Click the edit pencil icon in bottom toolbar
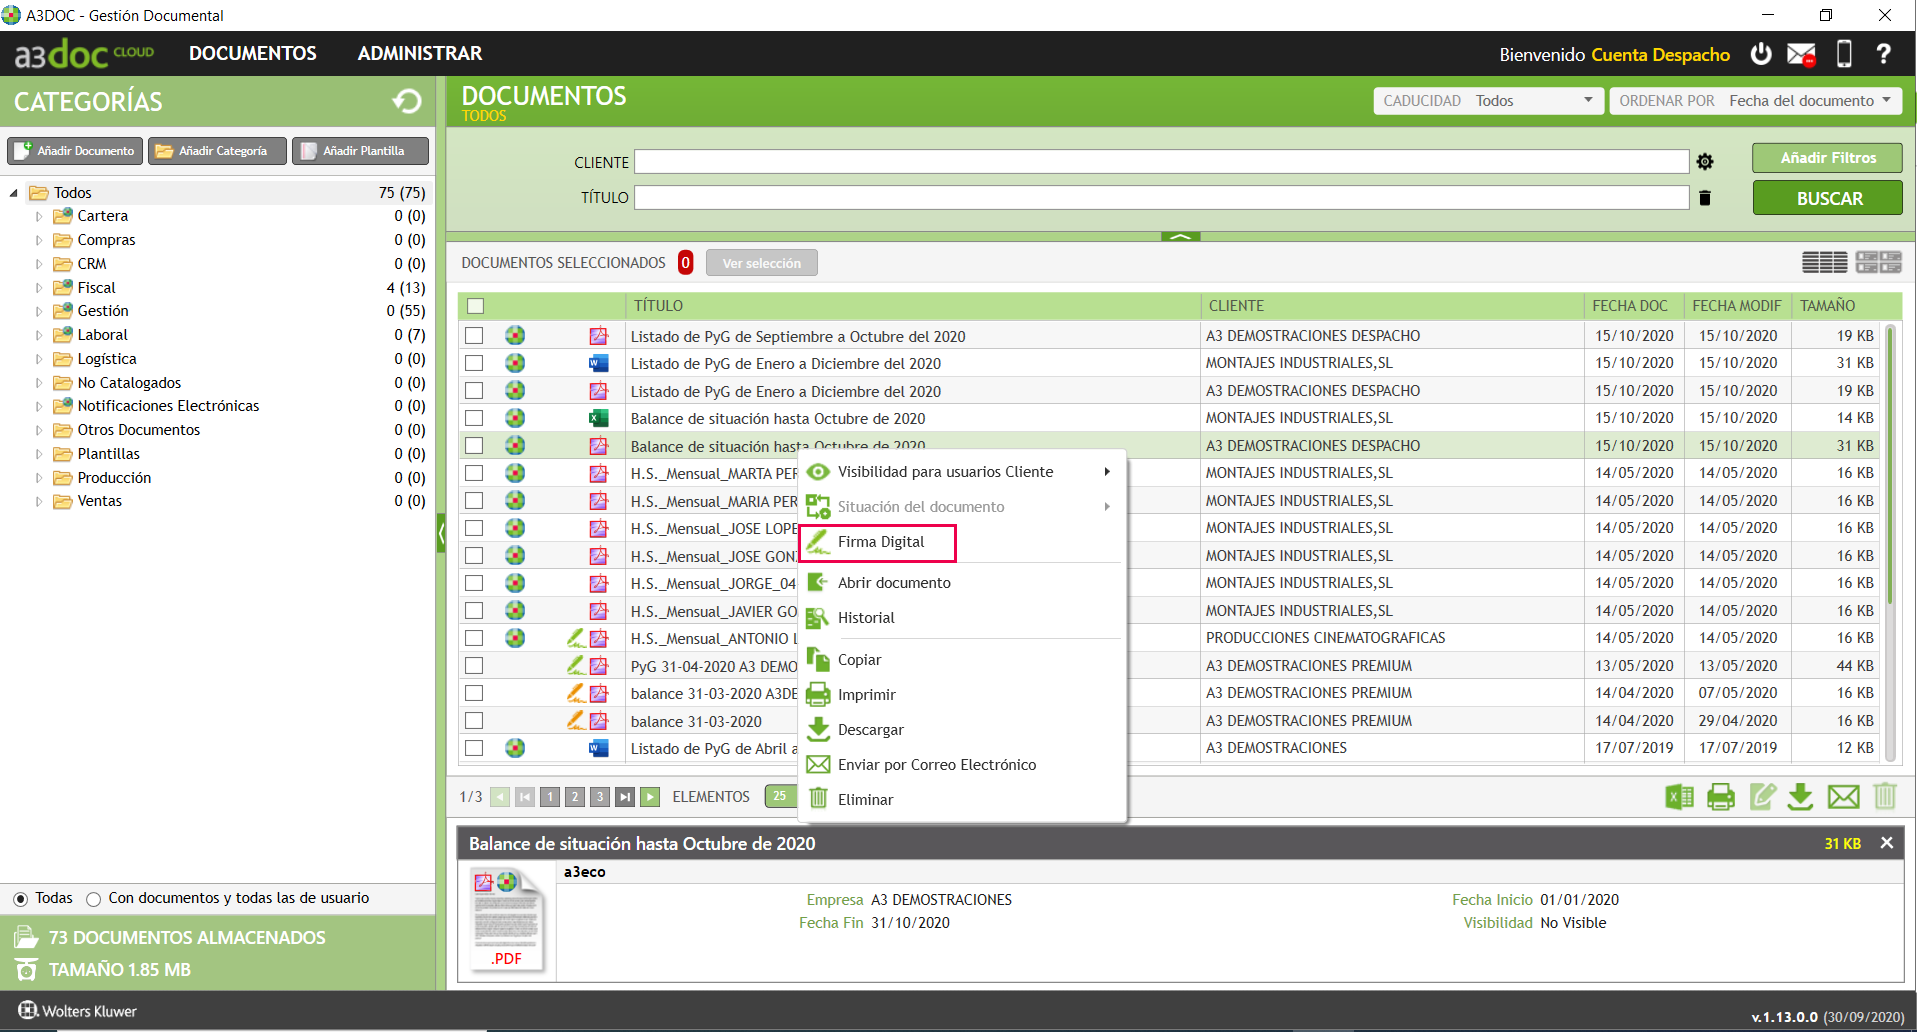Viewport: 1917px width, 1032px height. tap(1763, 797)
